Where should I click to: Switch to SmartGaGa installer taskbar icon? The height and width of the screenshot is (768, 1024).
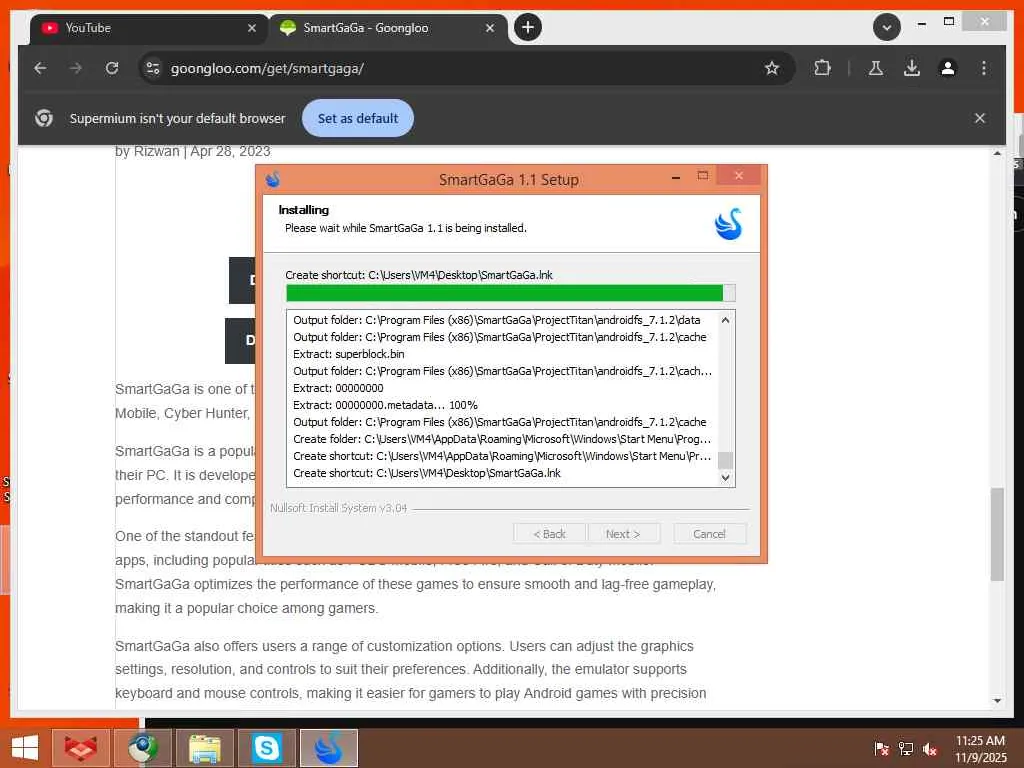328,748
